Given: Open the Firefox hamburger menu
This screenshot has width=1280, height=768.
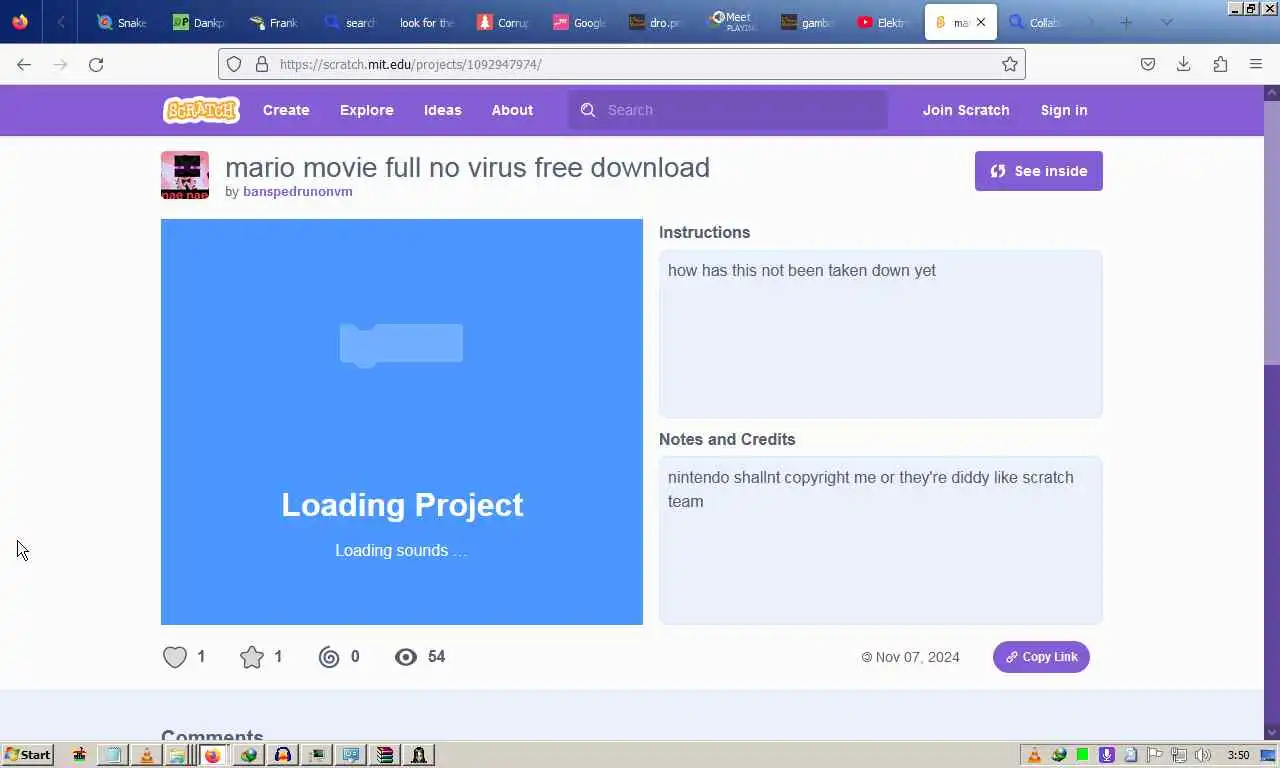Looking at the screenshot, I should (1256, 64).
